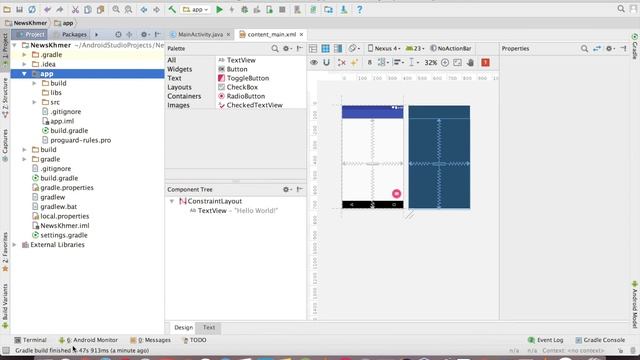Click the Pan hand tool icon
640x360 pixels.
click(470, 62)
